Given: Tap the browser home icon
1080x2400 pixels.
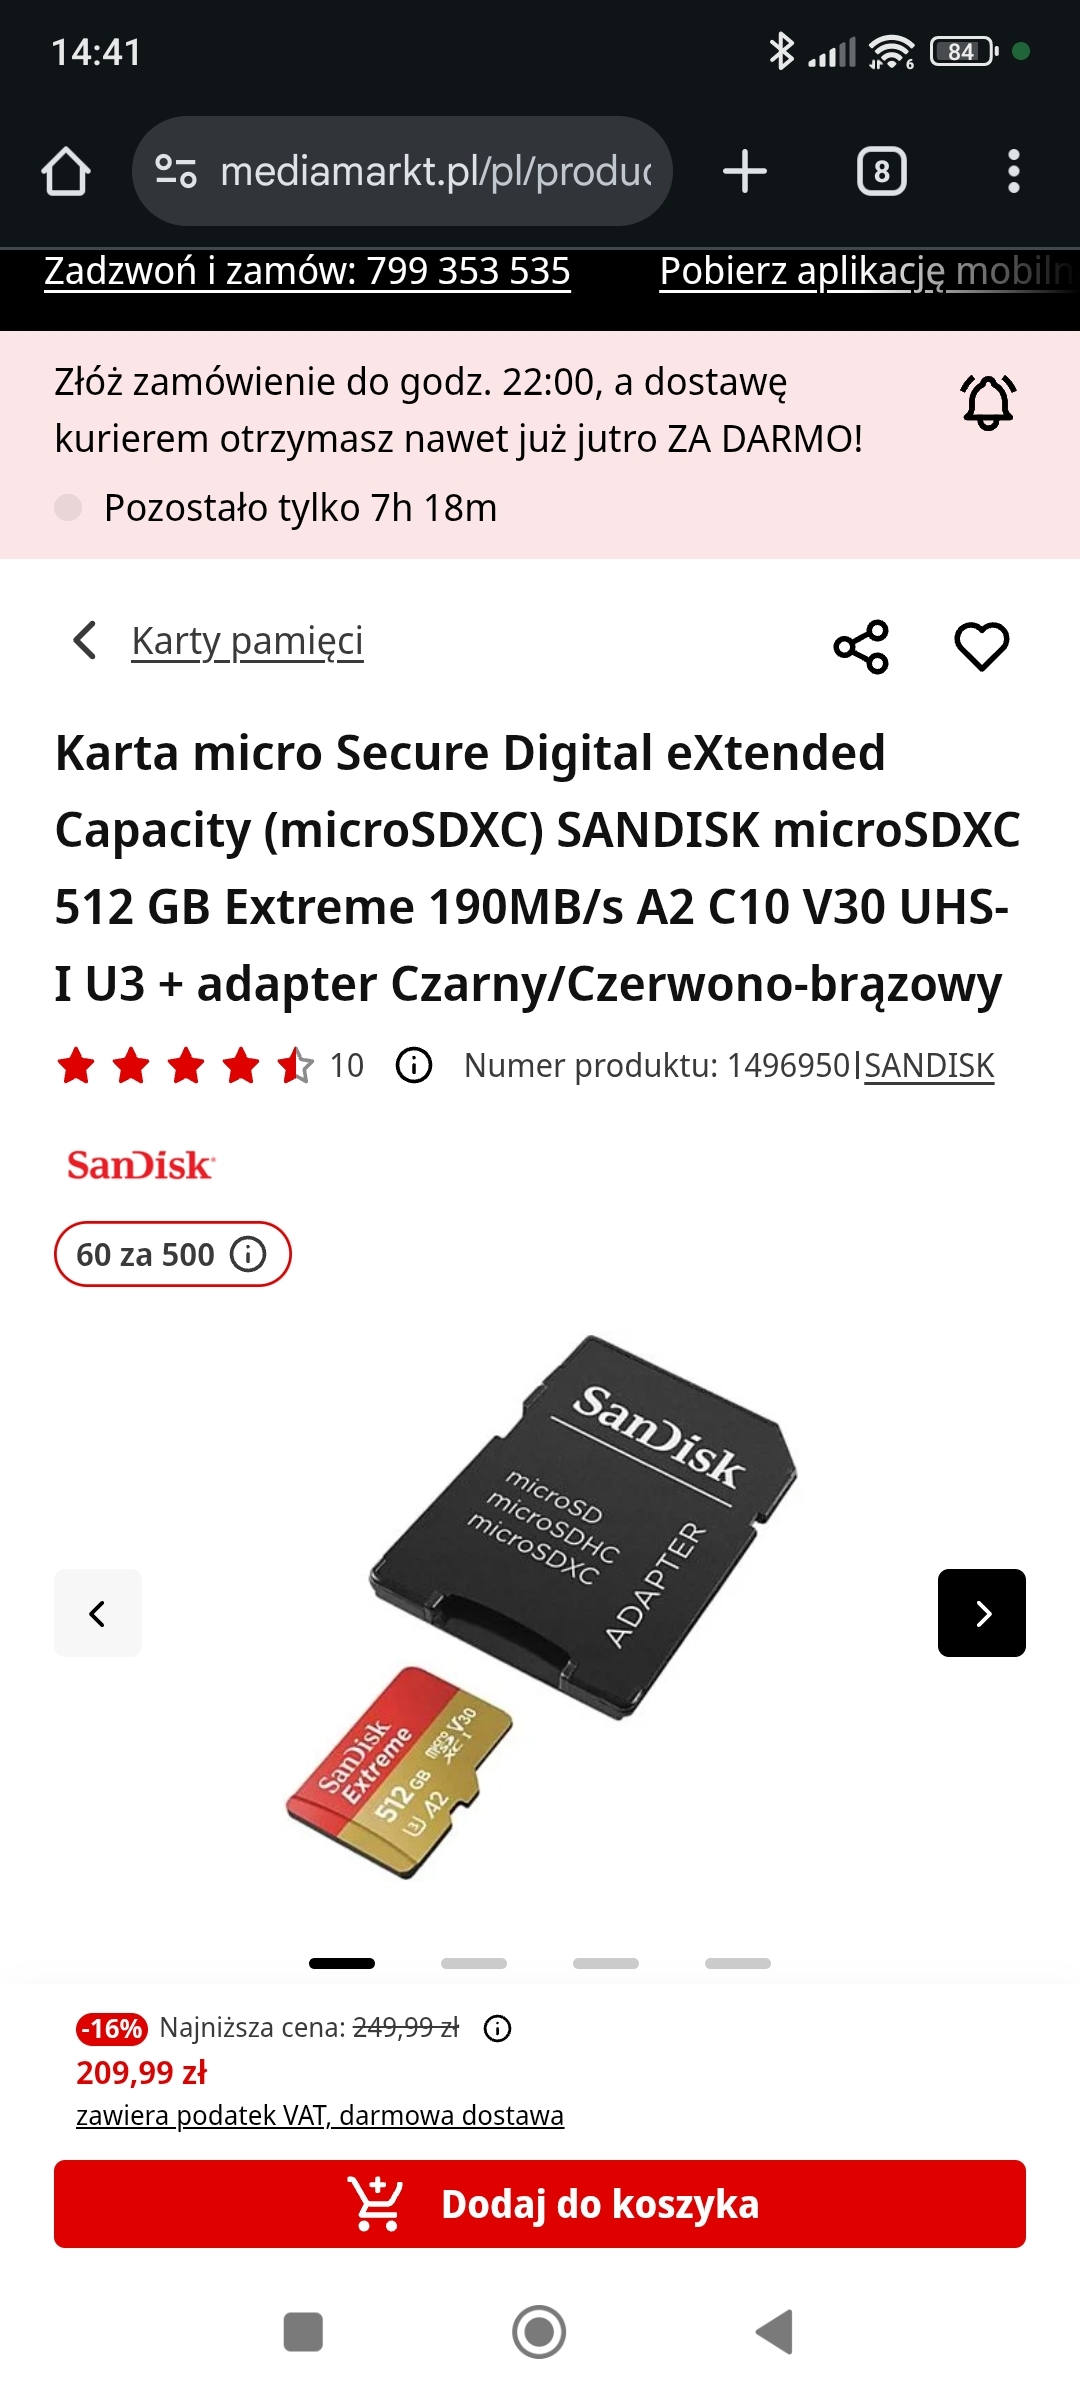Looking at the screenshot, I should 66,171.
